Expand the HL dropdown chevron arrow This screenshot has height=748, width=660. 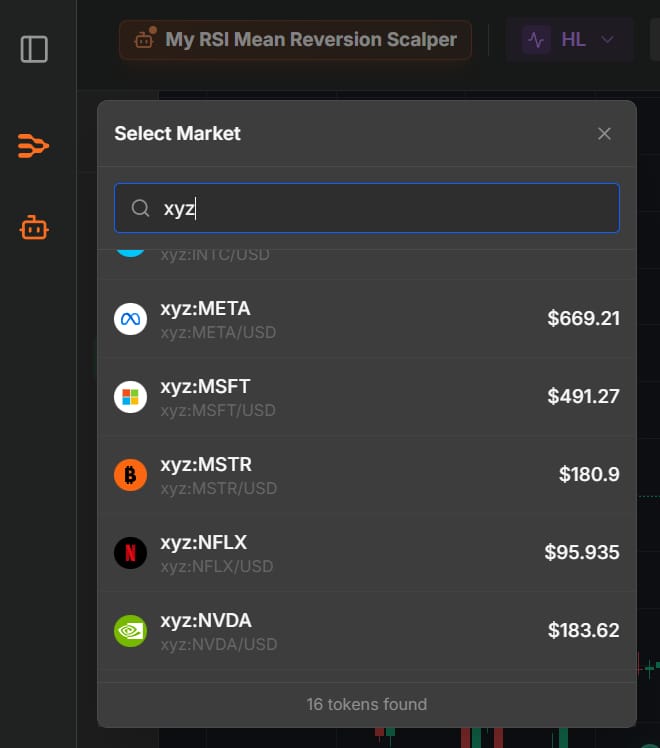click(x=607, y=40)
